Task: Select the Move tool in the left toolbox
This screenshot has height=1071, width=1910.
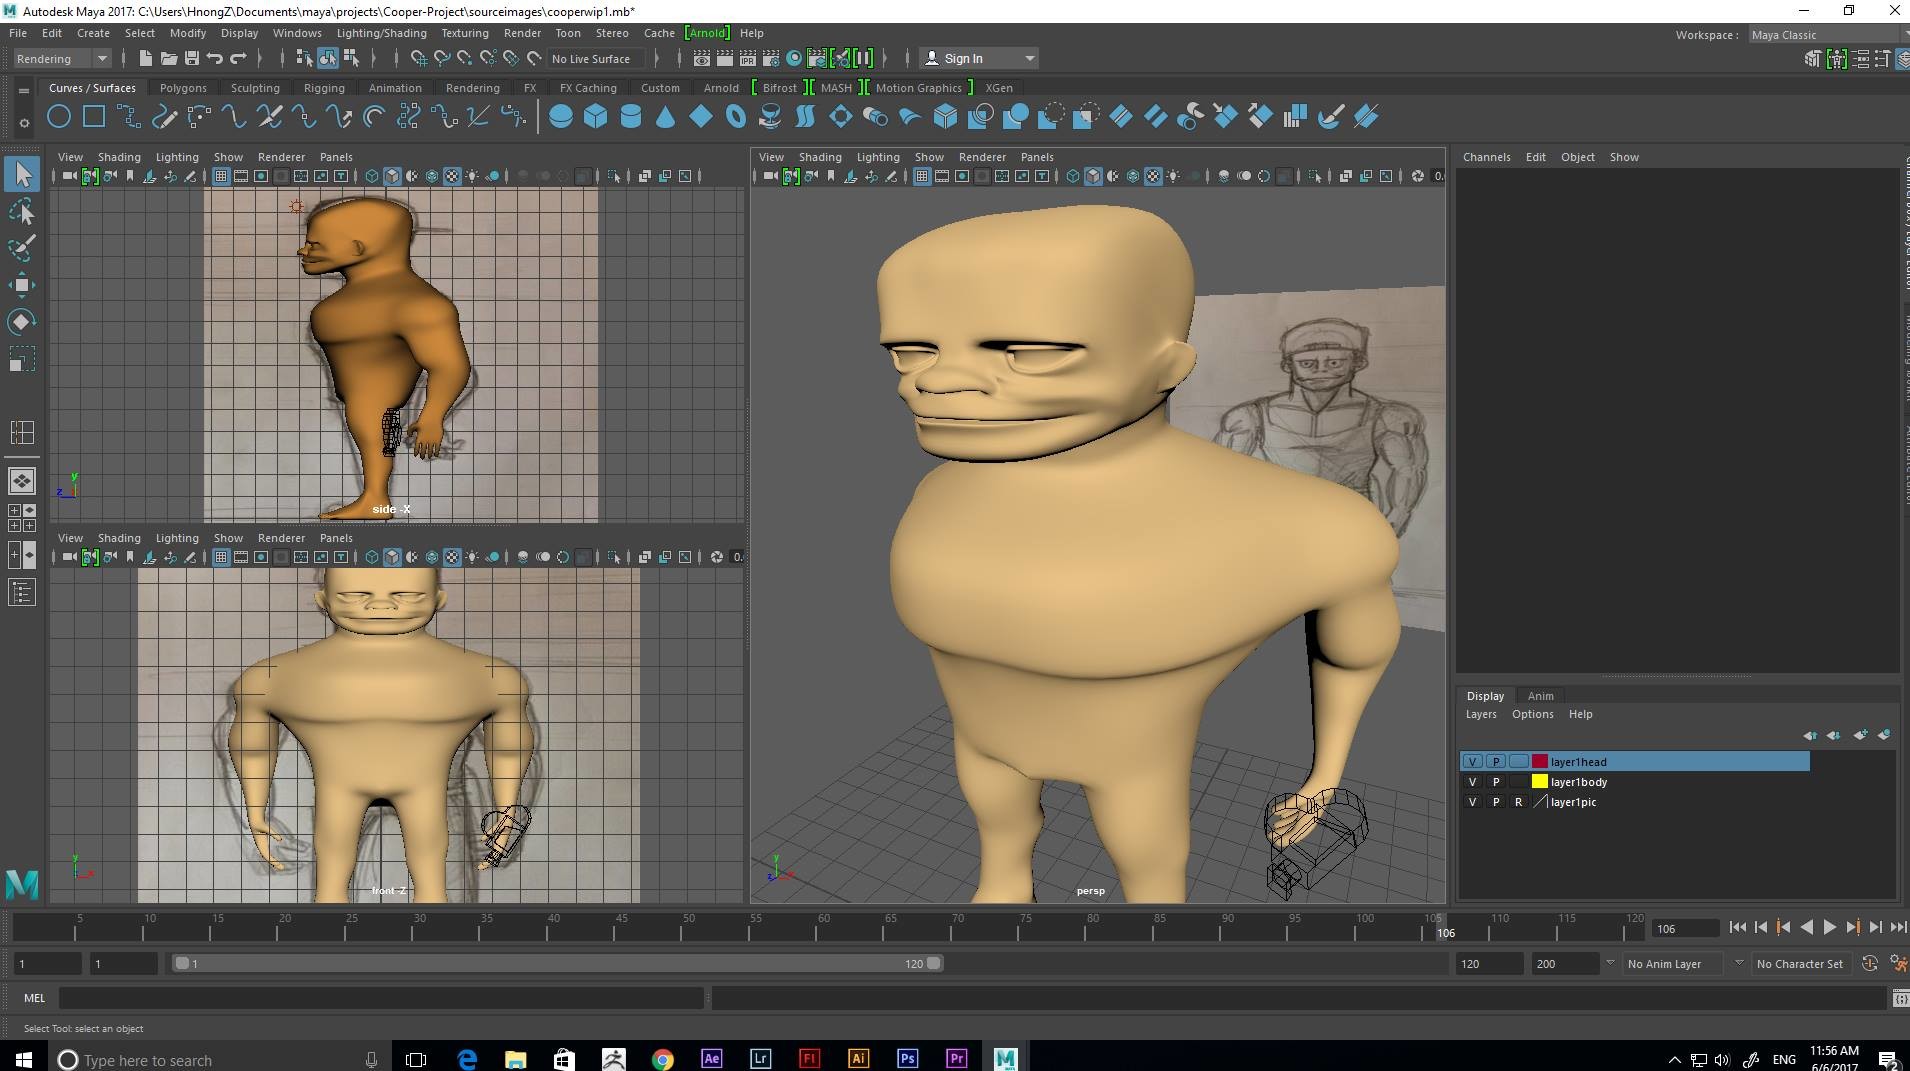Action: (22, 285)
